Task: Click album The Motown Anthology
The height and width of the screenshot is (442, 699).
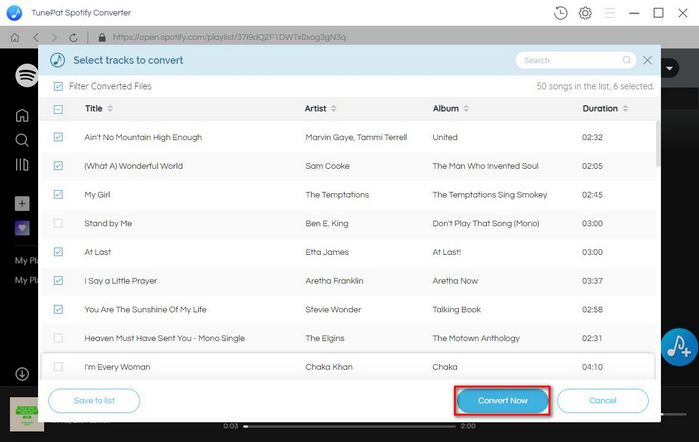Action: point(476,338)
